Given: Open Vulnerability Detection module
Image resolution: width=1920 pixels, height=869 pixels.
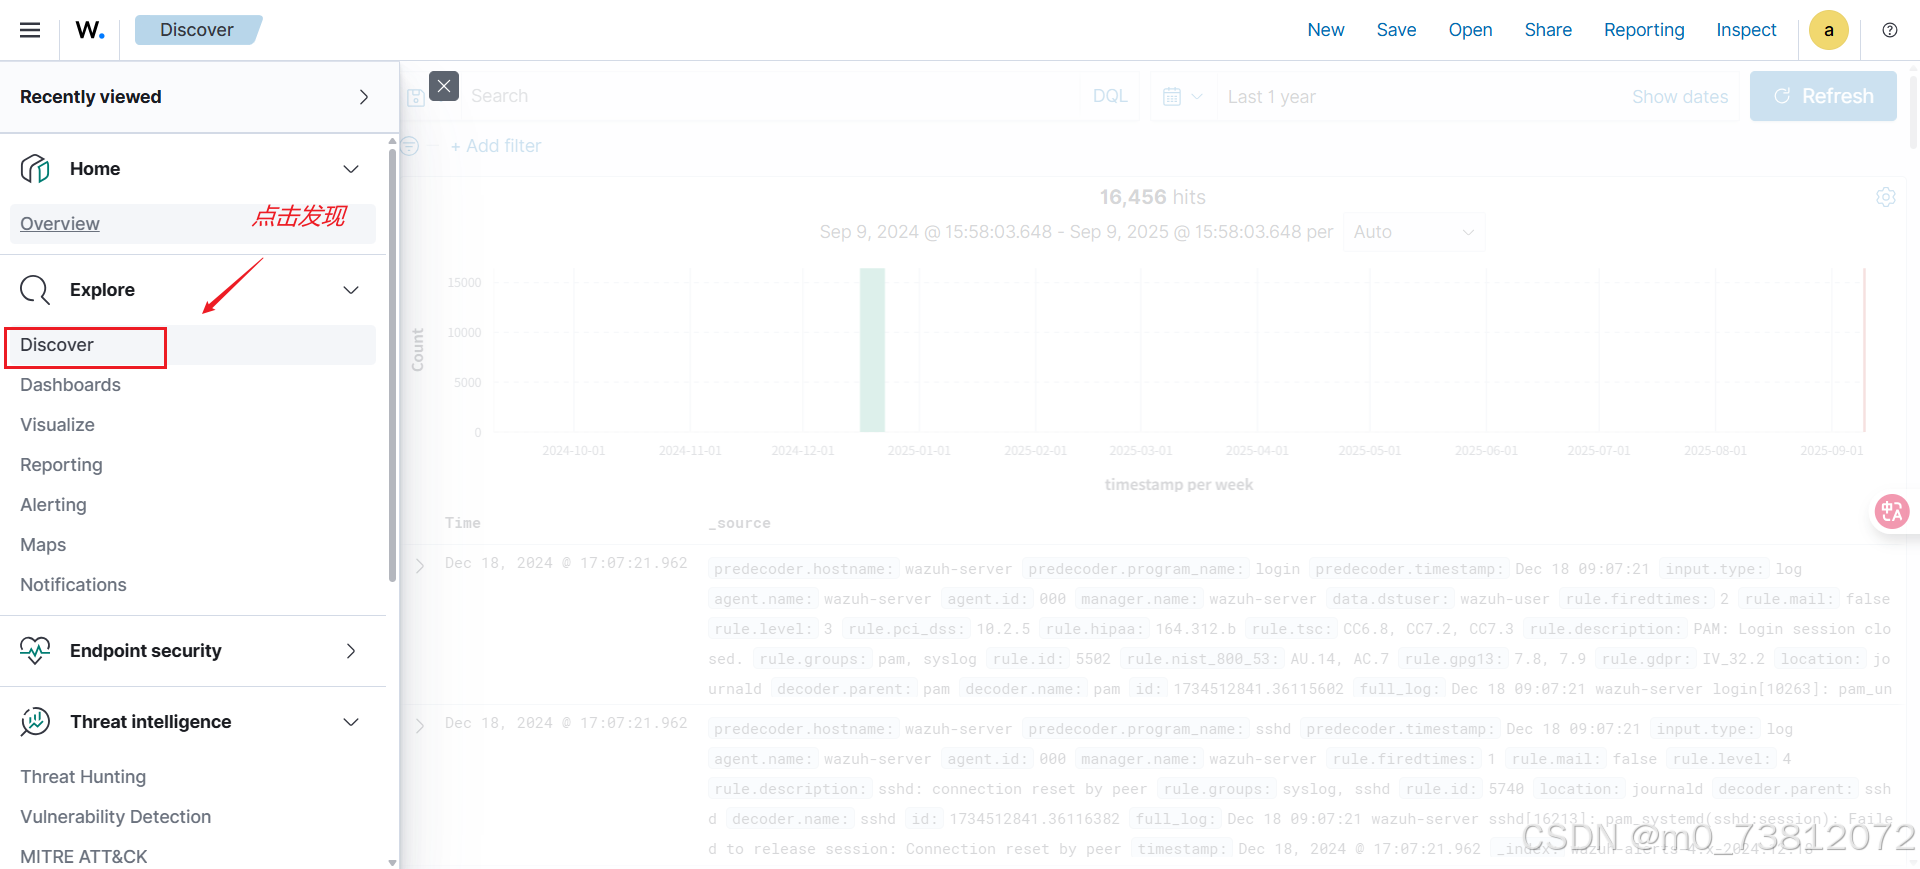Looking at the screenshot, I should click(x=116, y=817).
